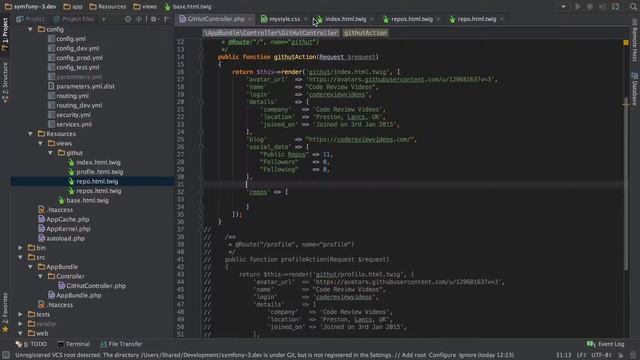Click the views breadcrumb in navigation bar

[x=145, y=7]
